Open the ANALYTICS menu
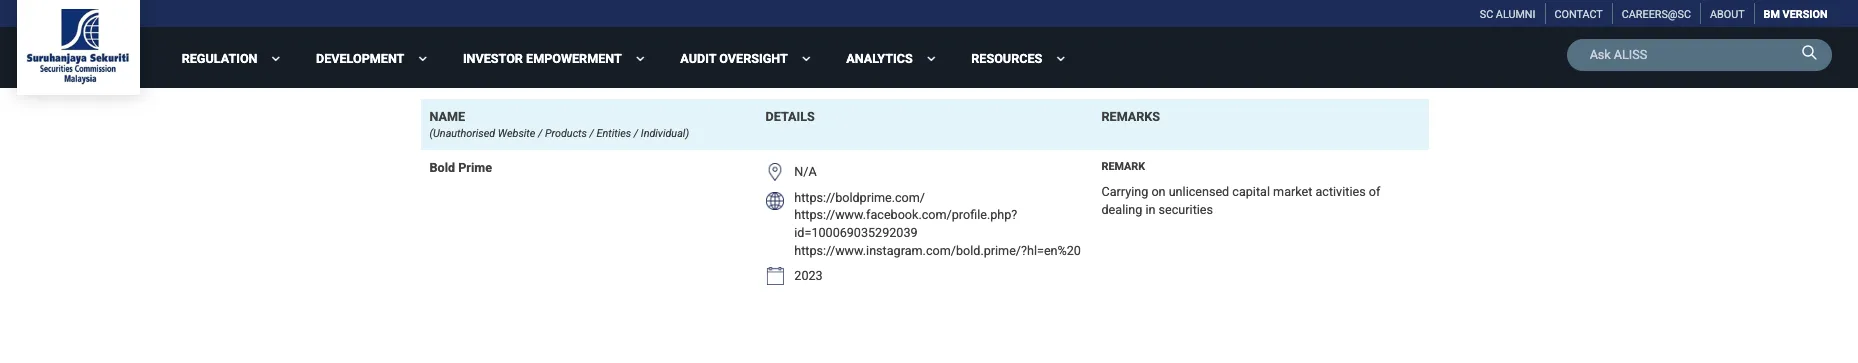 pyautogui.click(x=879, y=59)
